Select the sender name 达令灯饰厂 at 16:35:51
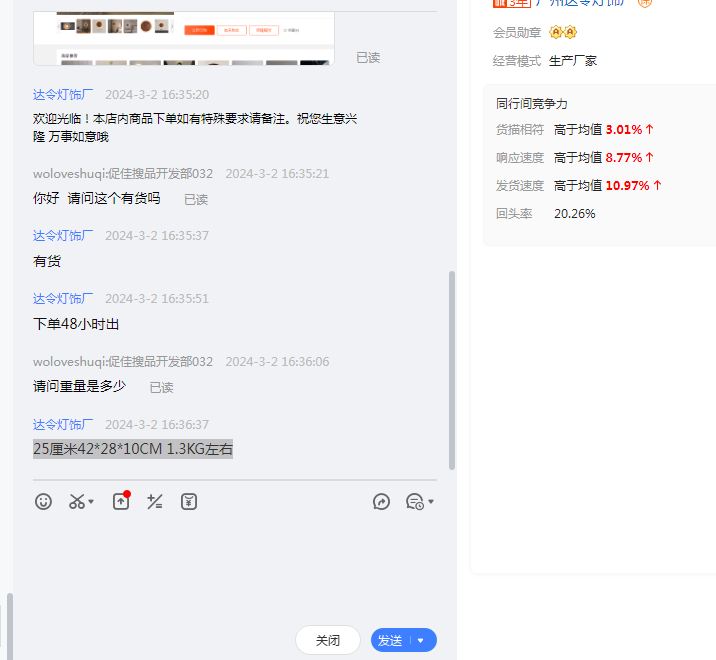 point(63,299)
